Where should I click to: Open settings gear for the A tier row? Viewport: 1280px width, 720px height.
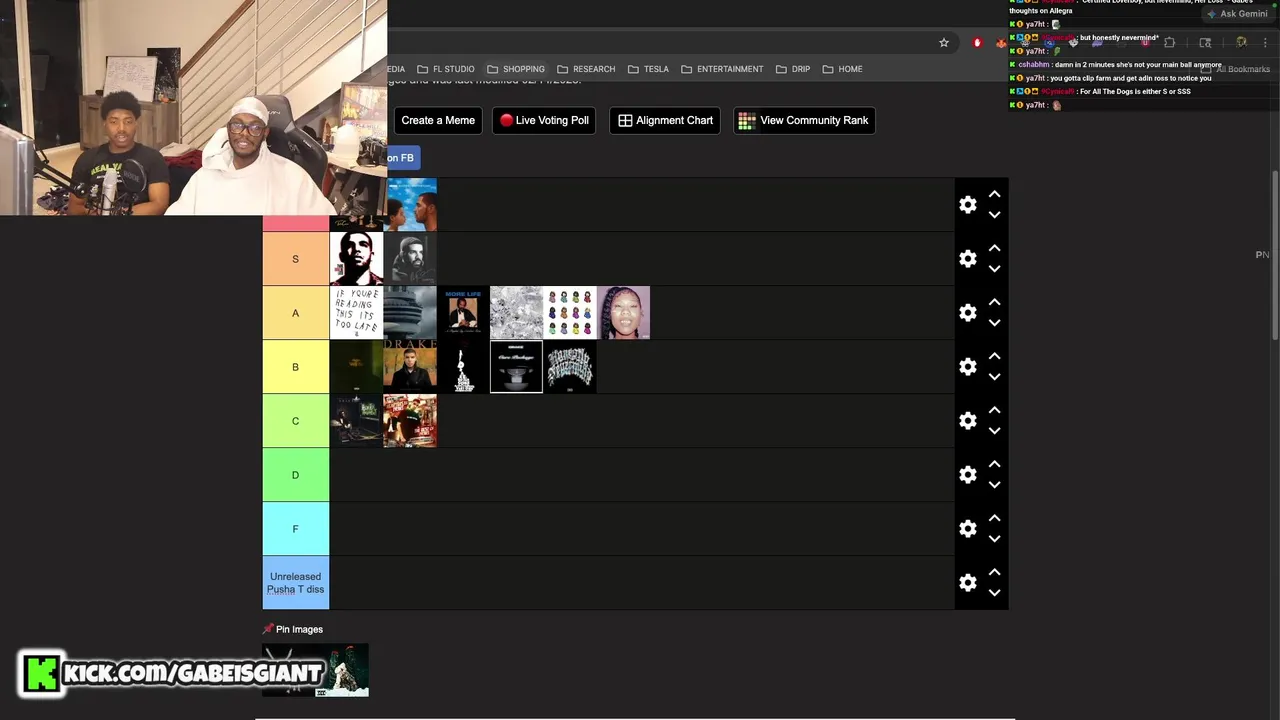click(x=968, y=313)
